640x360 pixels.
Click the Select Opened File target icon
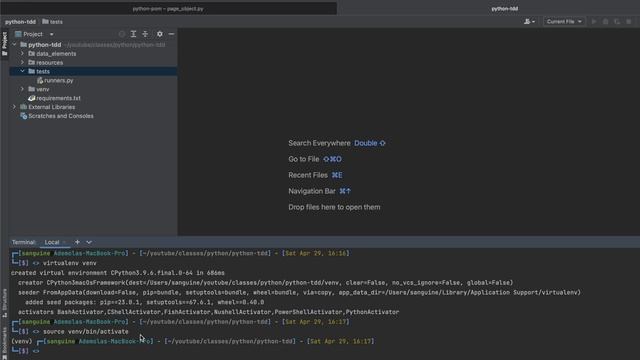[x=122, y=34]
